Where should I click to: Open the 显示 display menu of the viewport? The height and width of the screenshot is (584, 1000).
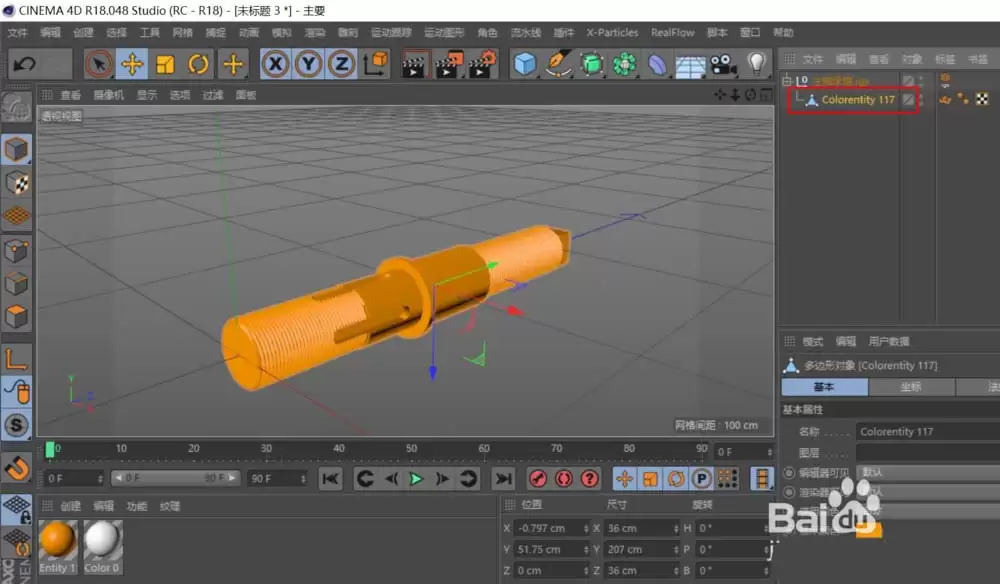pos(148,93)
